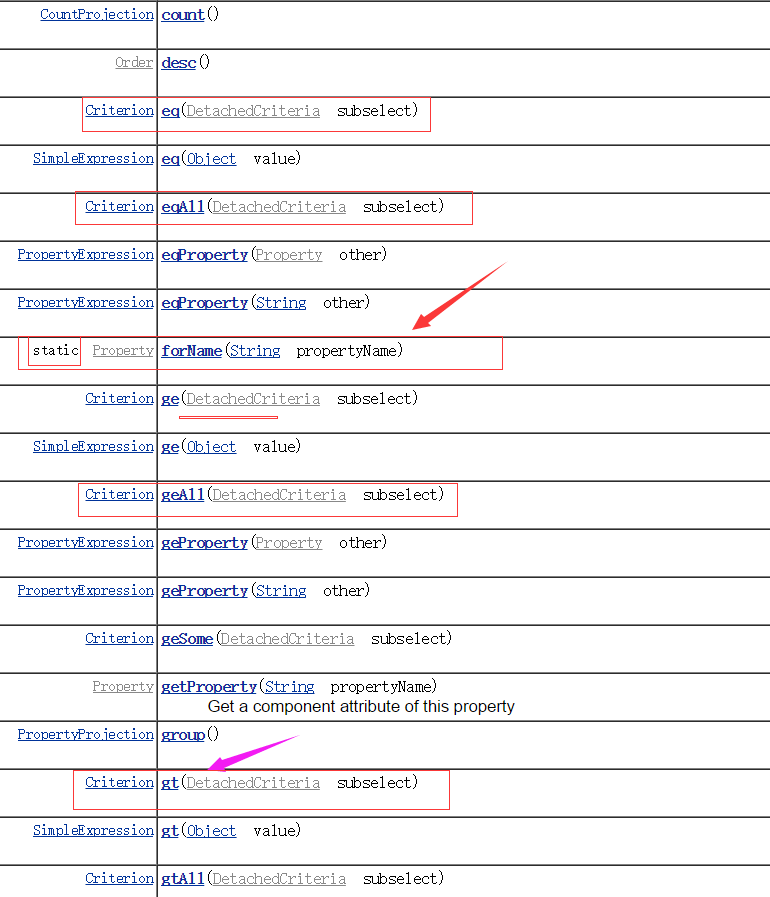Click PropertyExpression link in geProperty(String other) row
Viewport: 770px width, 897px height.
pos(86,591)
